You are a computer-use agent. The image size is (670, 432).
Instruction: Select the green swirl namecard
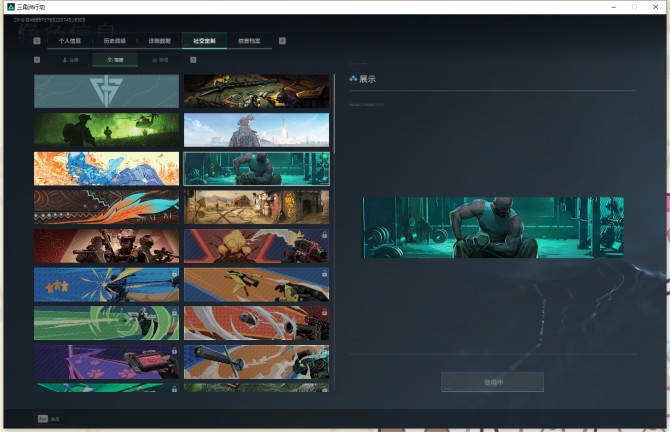106,323
